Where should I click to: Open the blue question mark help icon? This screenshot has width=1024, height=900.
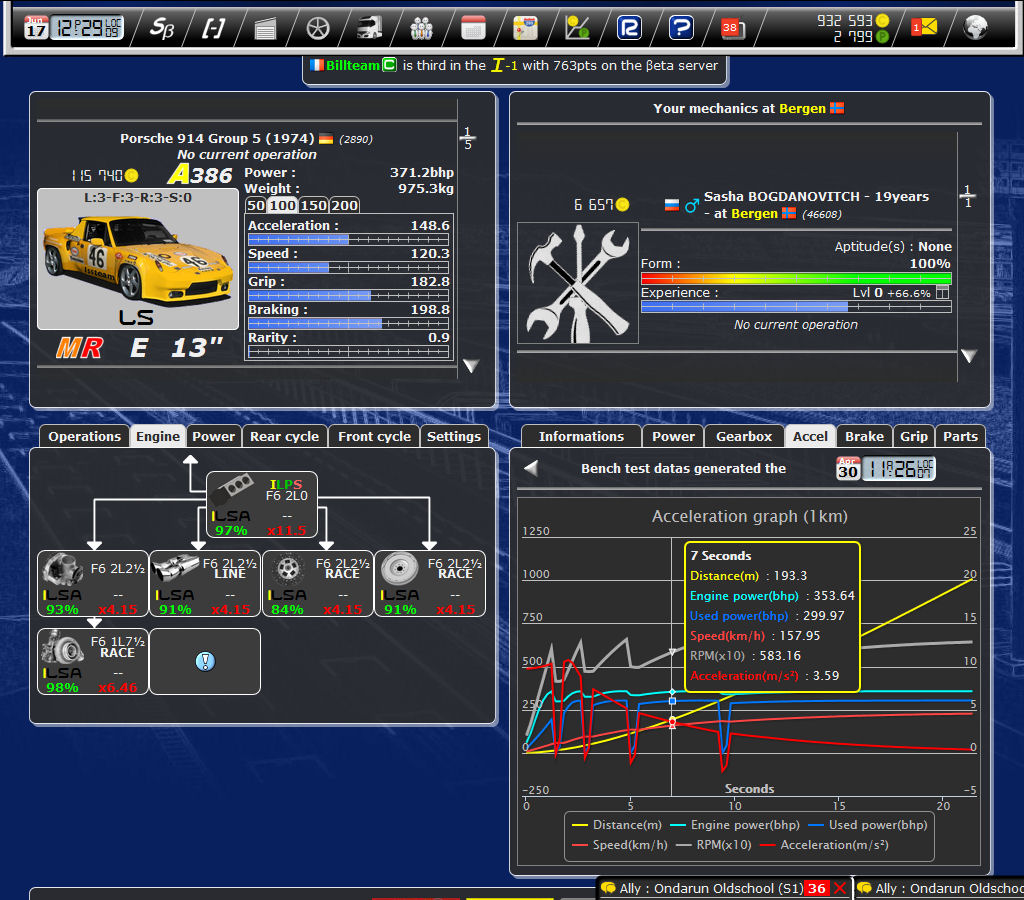point(681,28)
